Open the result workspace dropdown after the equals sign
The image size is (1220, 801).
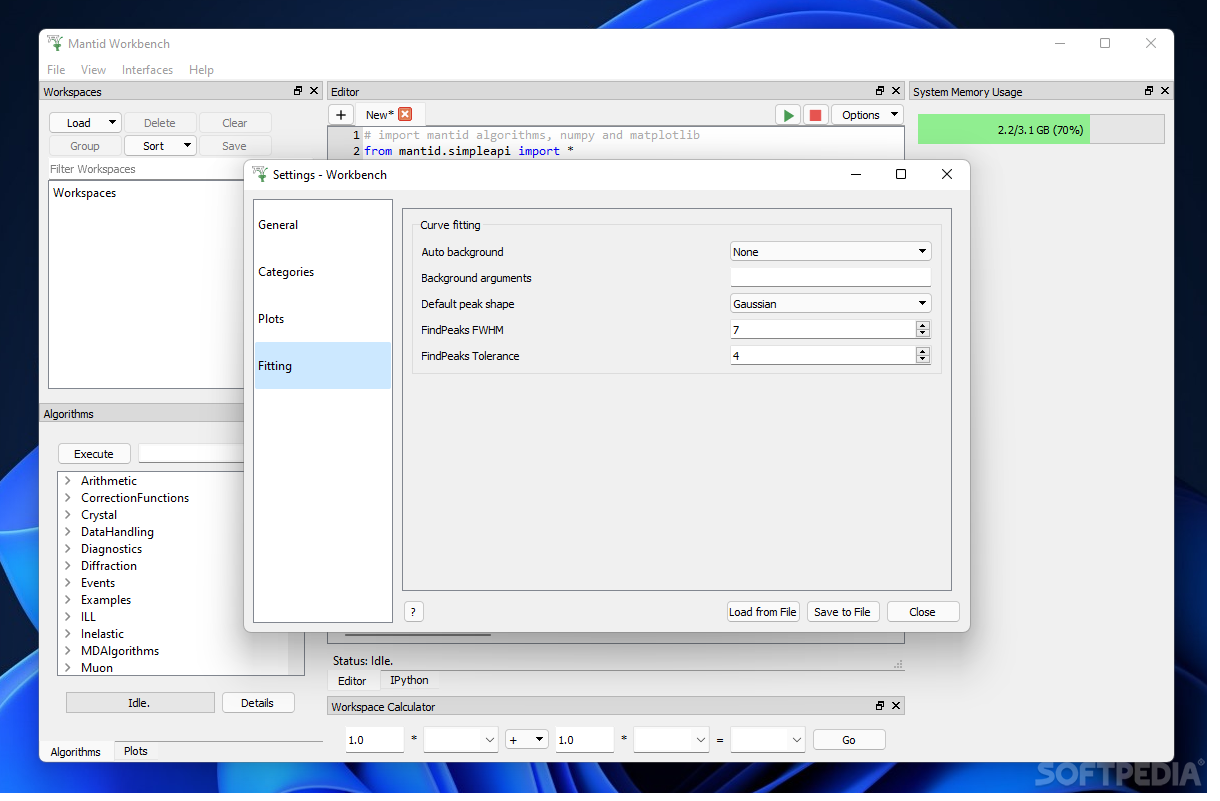768,740
